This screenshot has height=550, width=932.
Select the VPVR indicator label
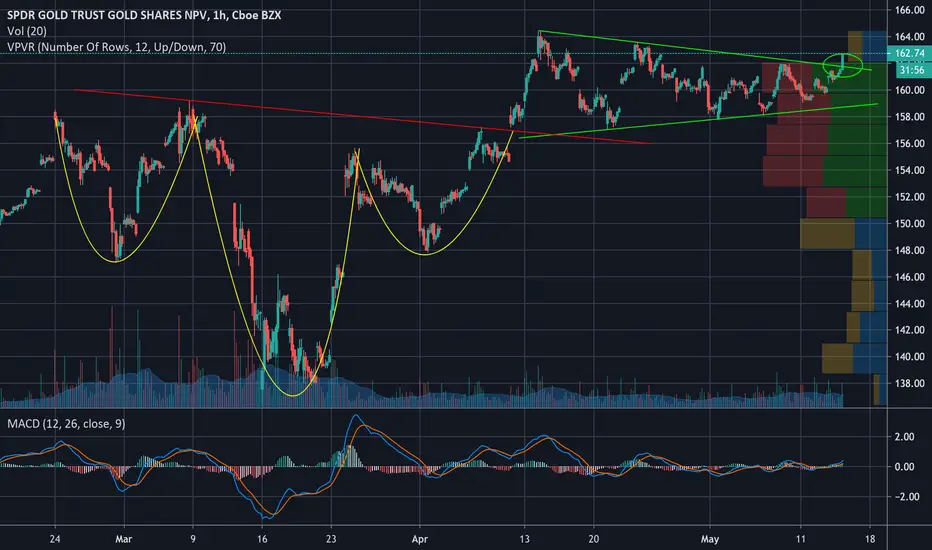click(116, 46)
